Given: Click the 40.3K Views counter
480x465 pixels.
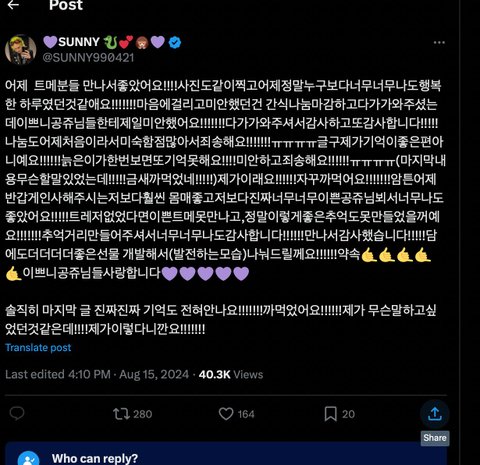Looking at the screenshot, I should point(231,374).
